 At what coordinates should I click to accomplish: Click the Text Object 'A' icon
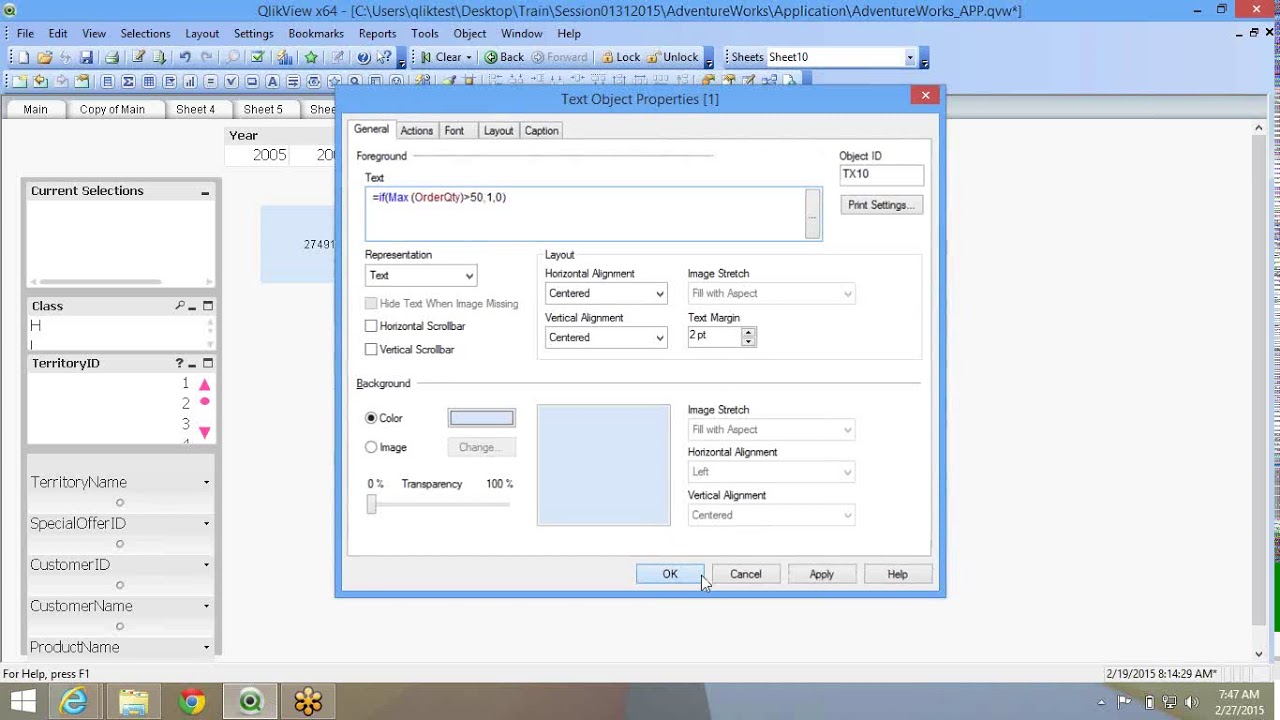pos(272,81)
